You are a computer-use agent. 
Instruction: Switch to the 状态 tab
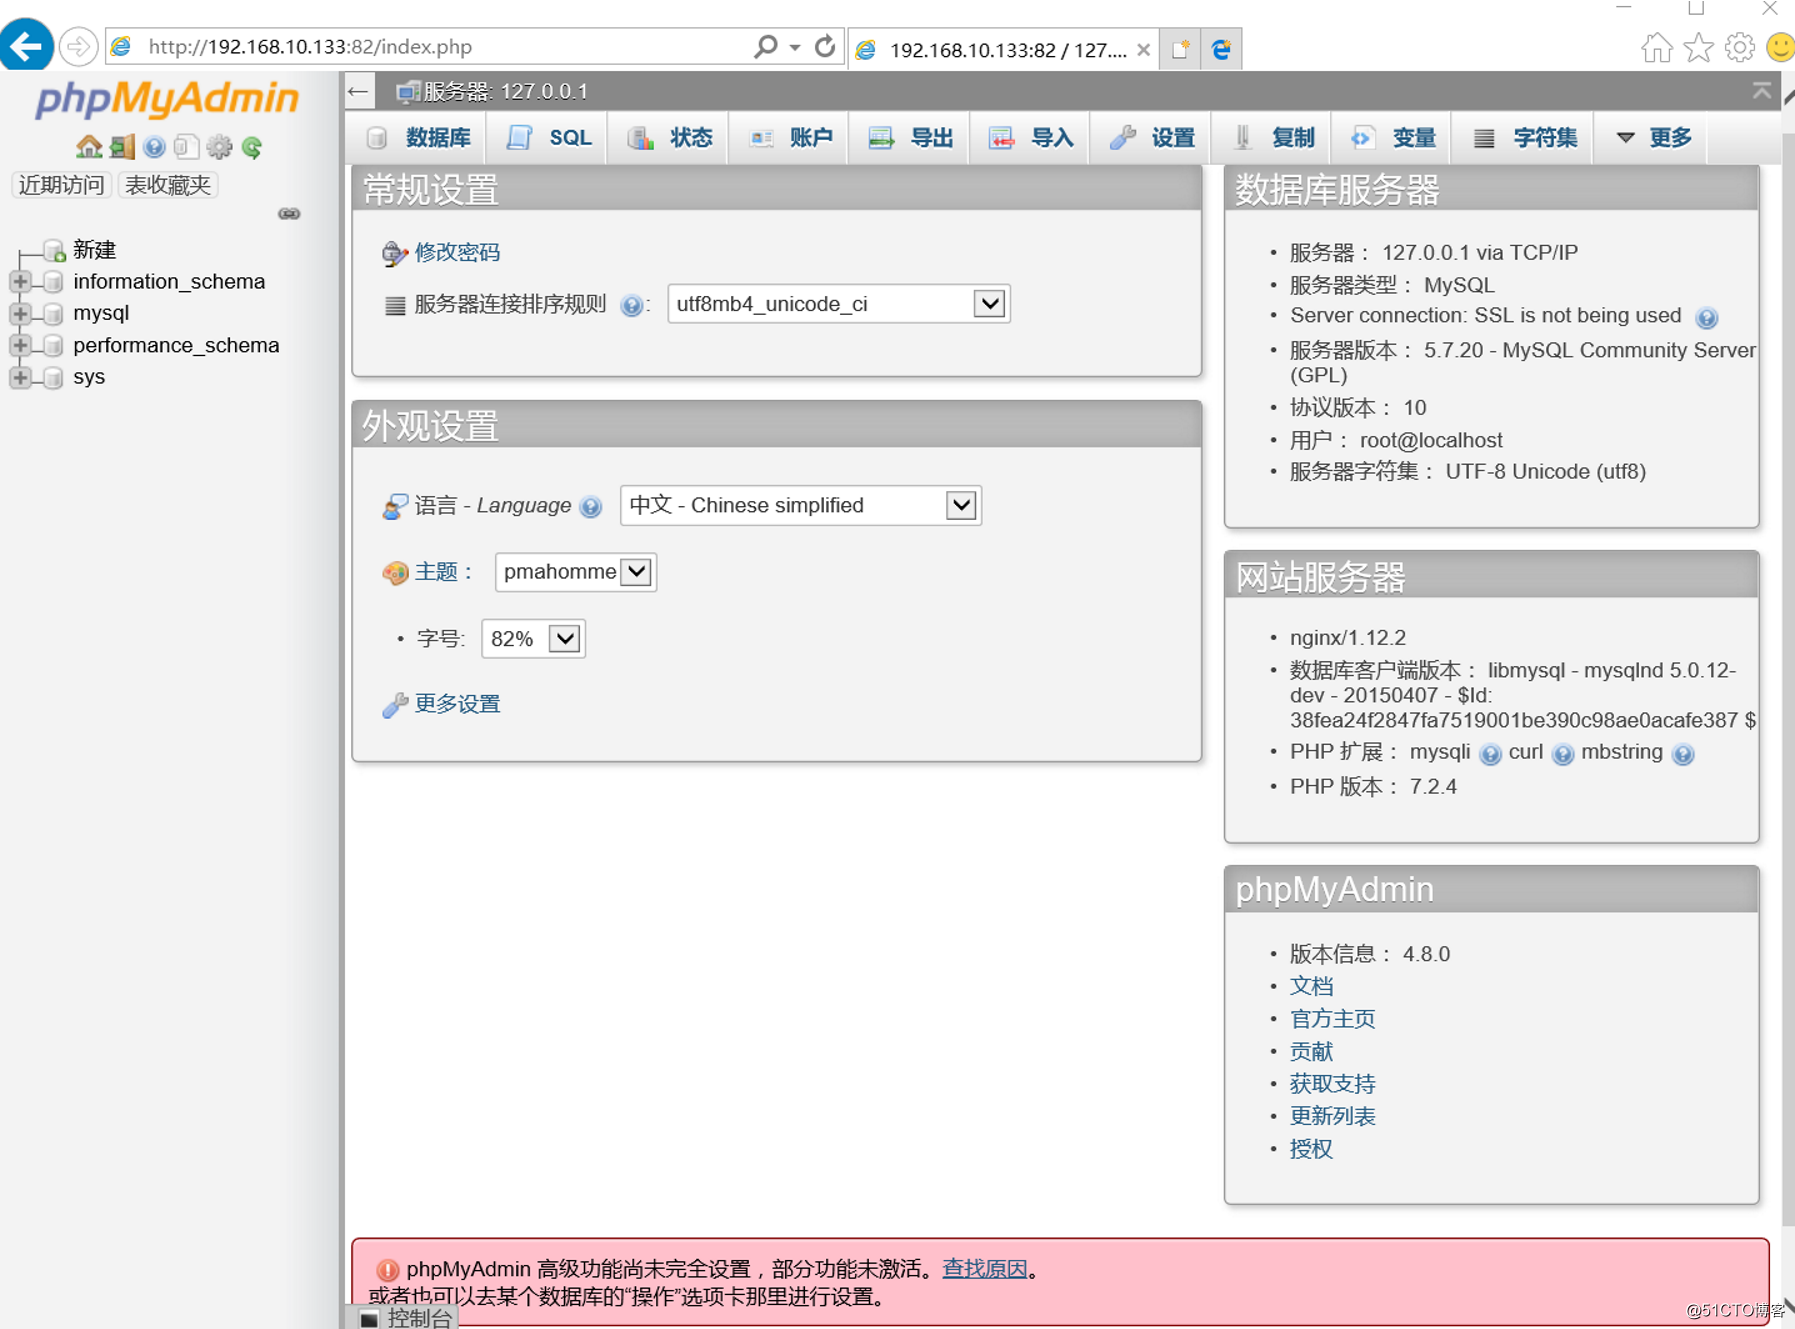pos(669,138)
